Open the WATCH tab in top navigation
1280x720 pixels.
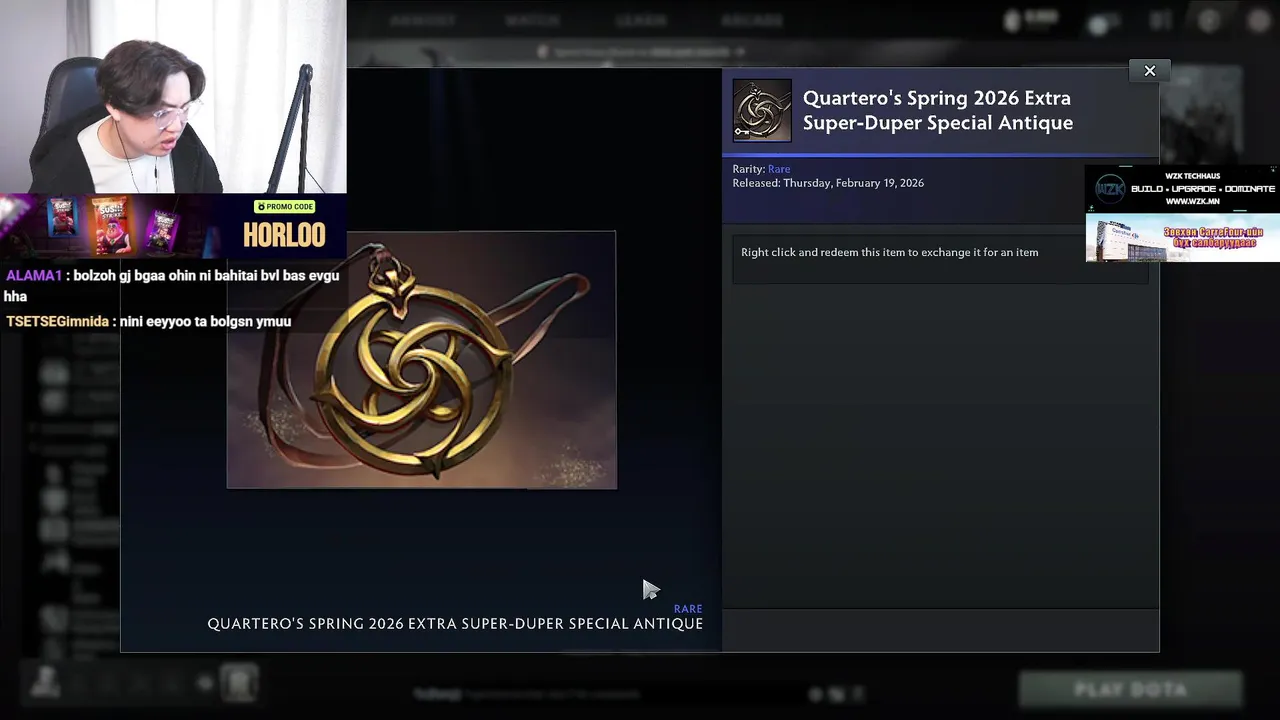coord(532,20)
